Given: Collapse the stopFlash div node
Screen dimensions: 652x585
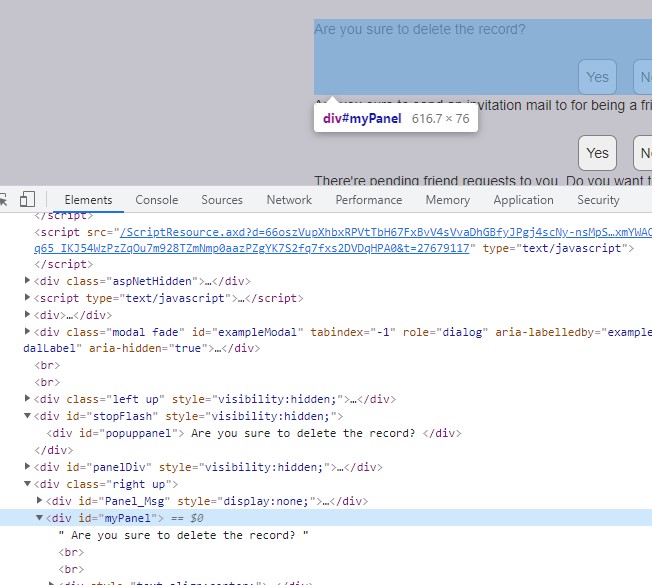Looking at the screenshot, I should pyautogui.click(x=27, y=415).
